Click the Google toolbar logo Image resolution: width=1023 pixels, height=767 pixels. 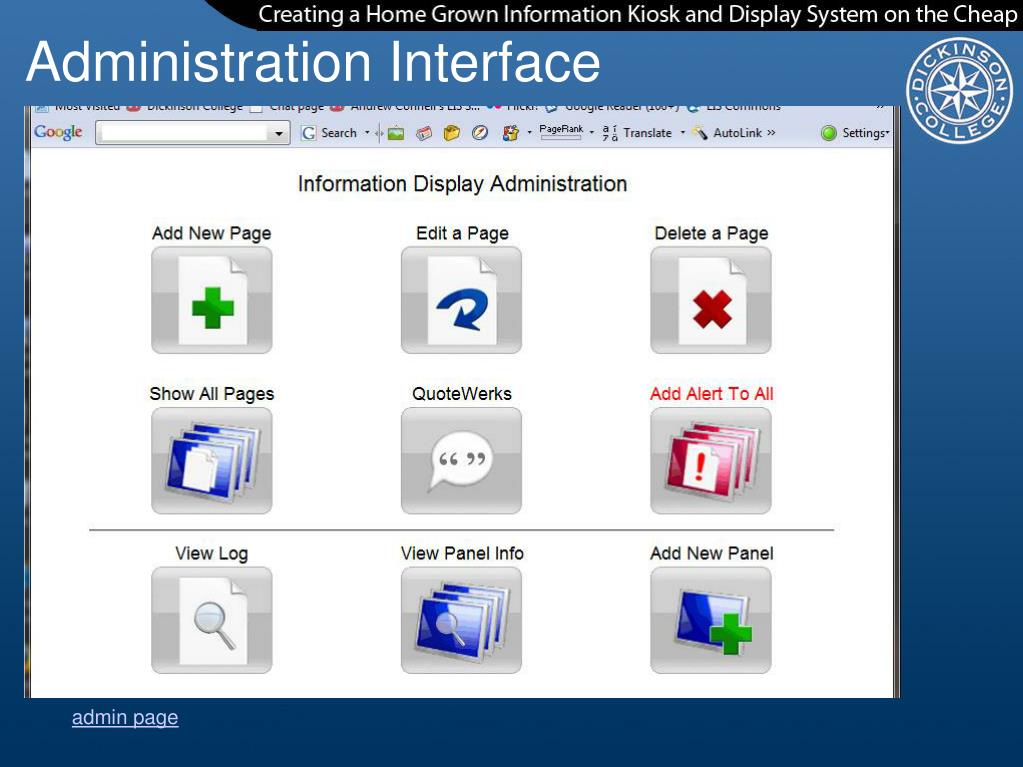pyautogui.click(x=58, y=132)
